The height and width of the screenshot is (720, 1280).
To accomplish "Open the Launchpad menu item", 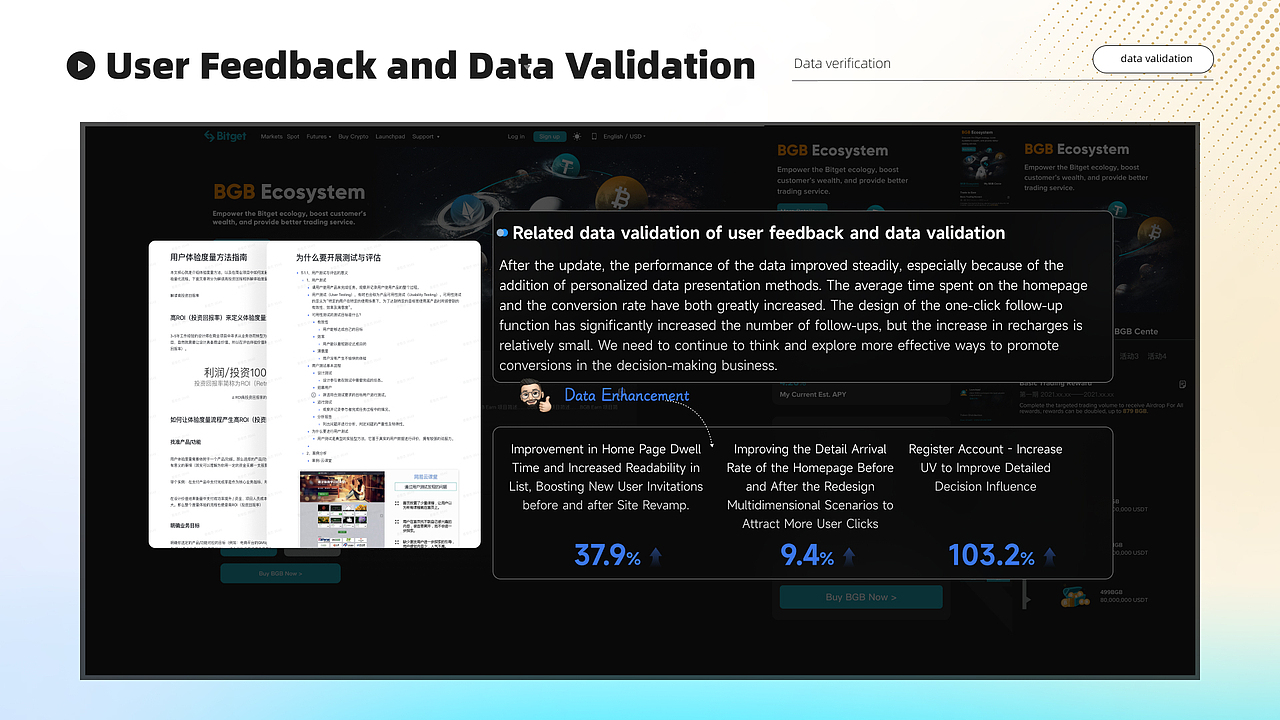I will (x=390, y=136).
